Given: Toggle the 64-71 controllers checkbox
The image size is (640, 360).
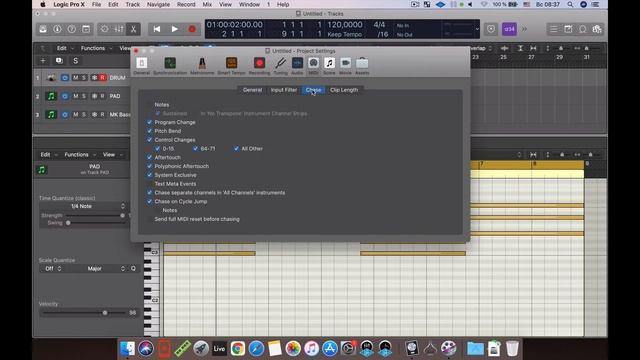Looking at the screenshot, I should [195, 149].
